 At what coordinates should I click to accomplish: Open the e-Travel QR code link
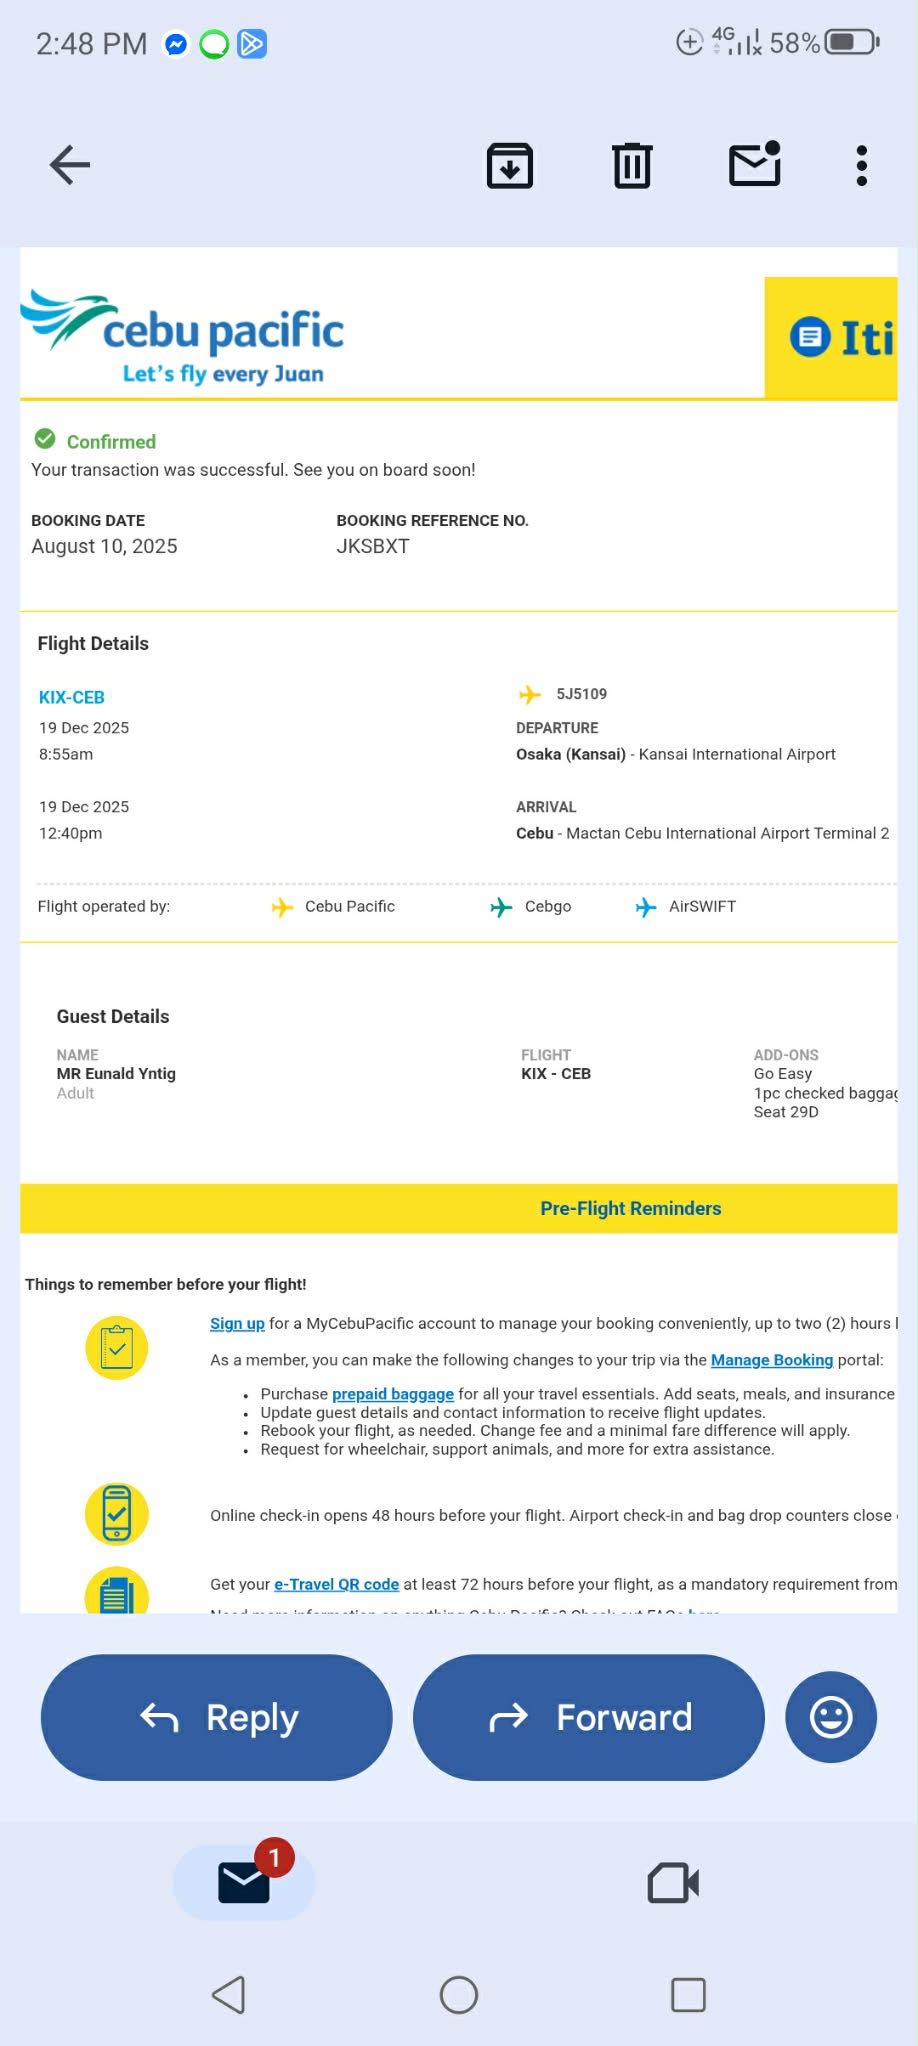336,1584
